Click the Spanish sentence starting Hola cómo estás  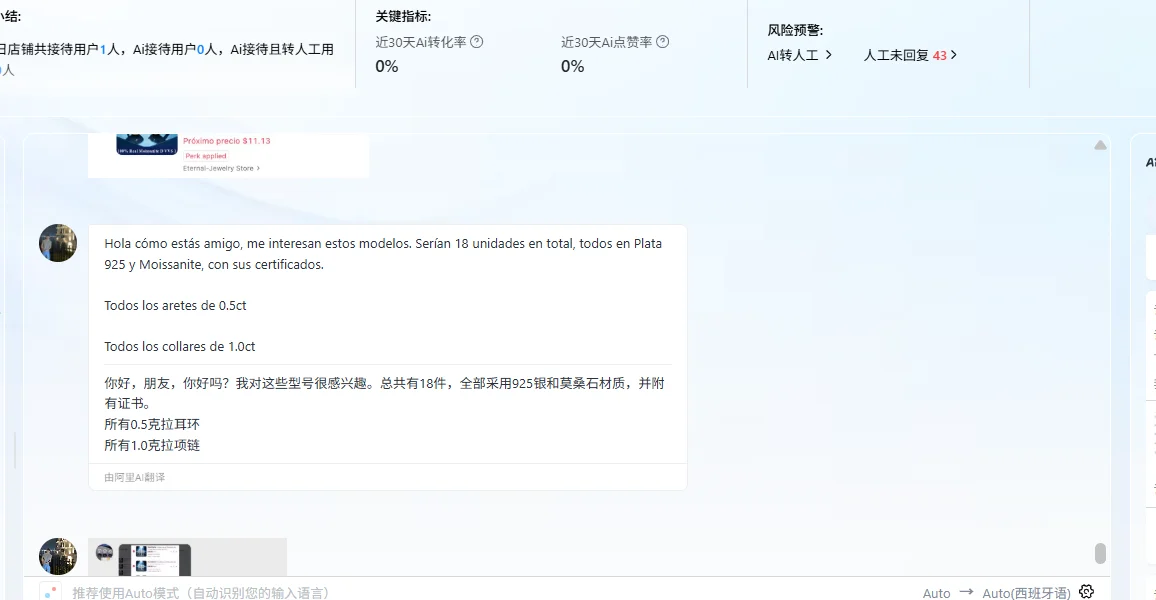[x=383, y=254]
